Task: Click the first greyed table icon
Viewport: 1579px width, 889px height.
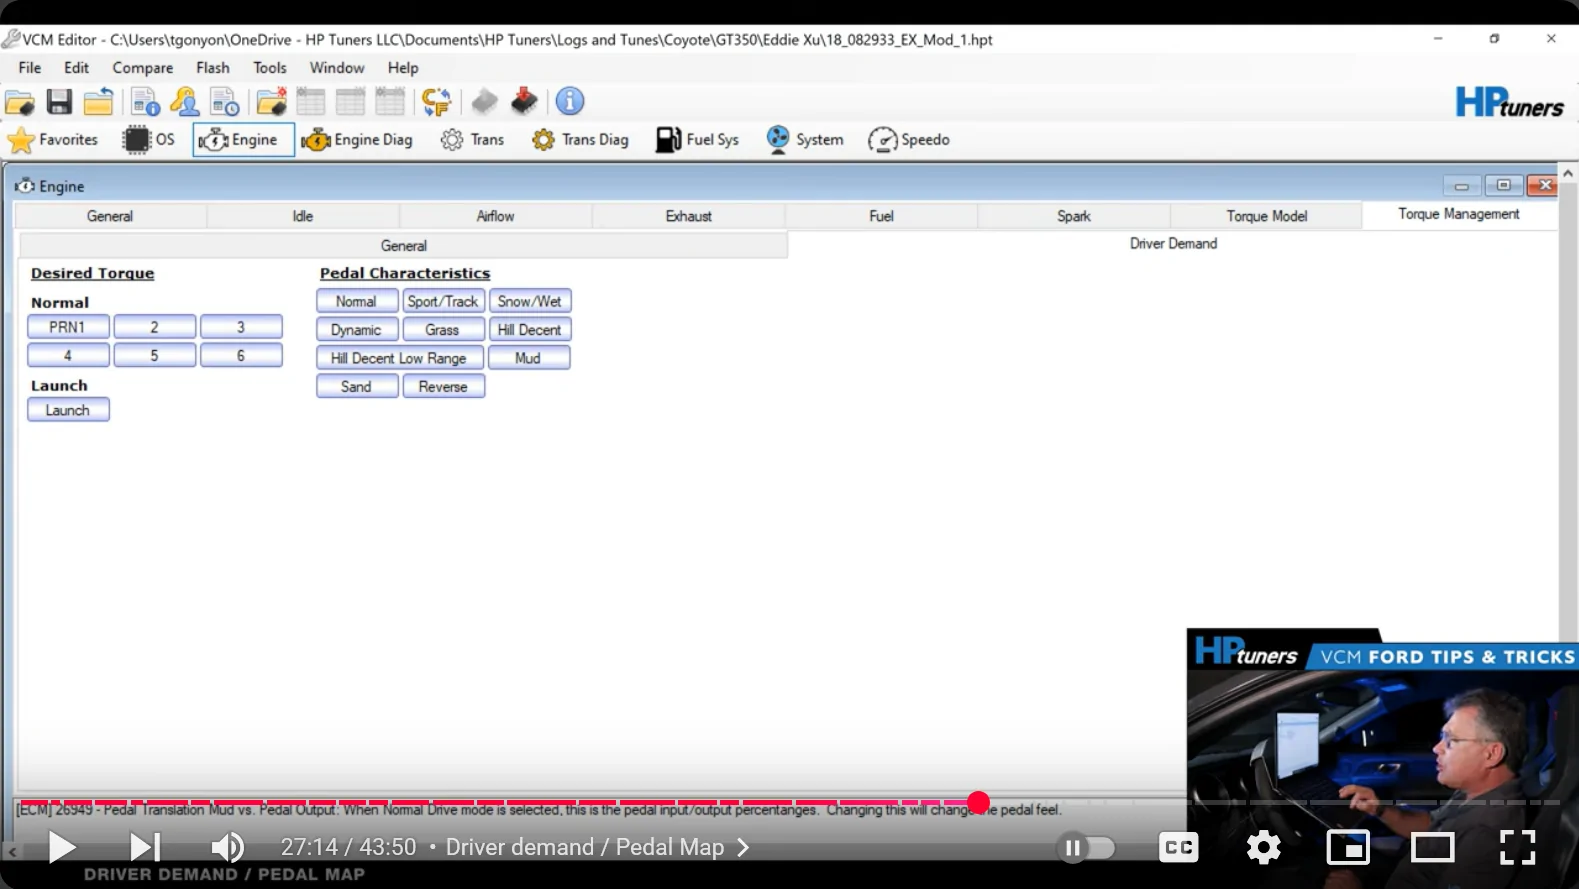Action: (311, 102)
